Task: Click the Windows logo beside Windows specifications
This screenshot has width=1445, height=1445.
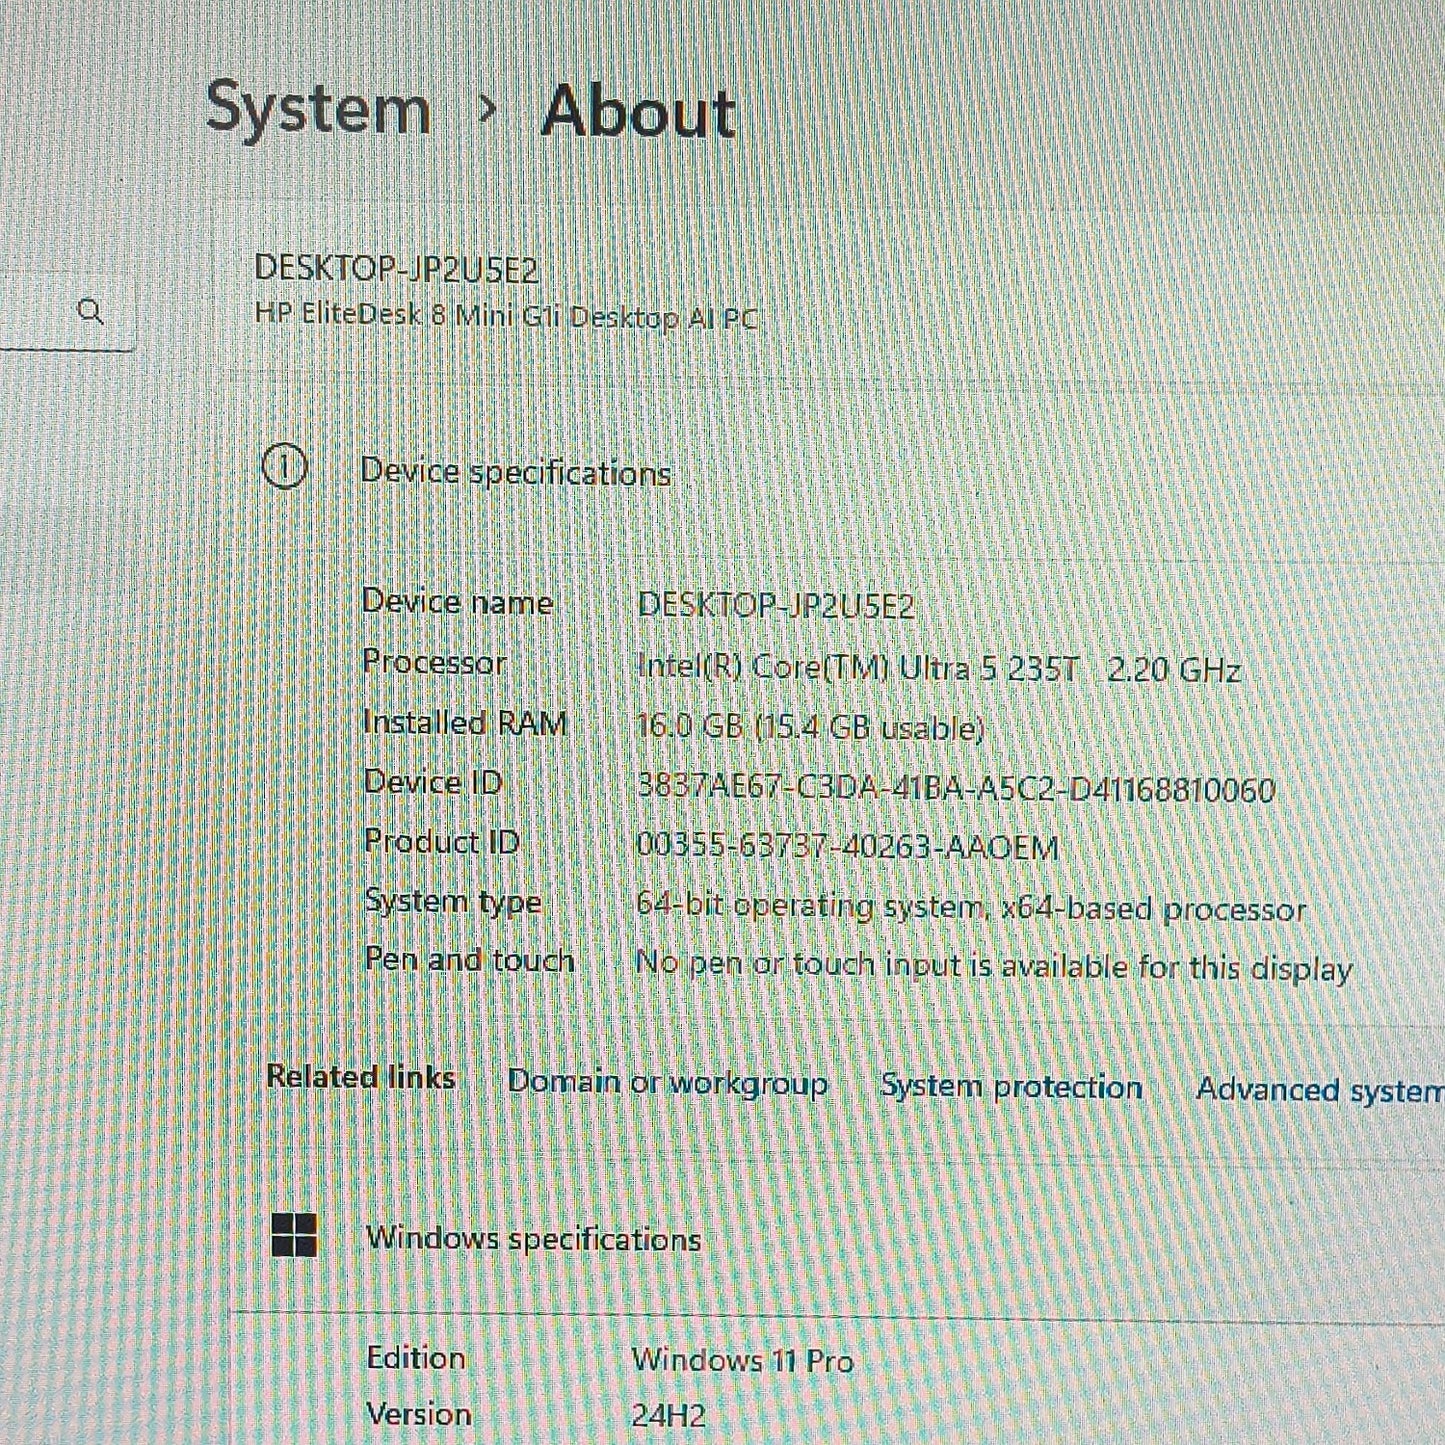Action: 295,1234
